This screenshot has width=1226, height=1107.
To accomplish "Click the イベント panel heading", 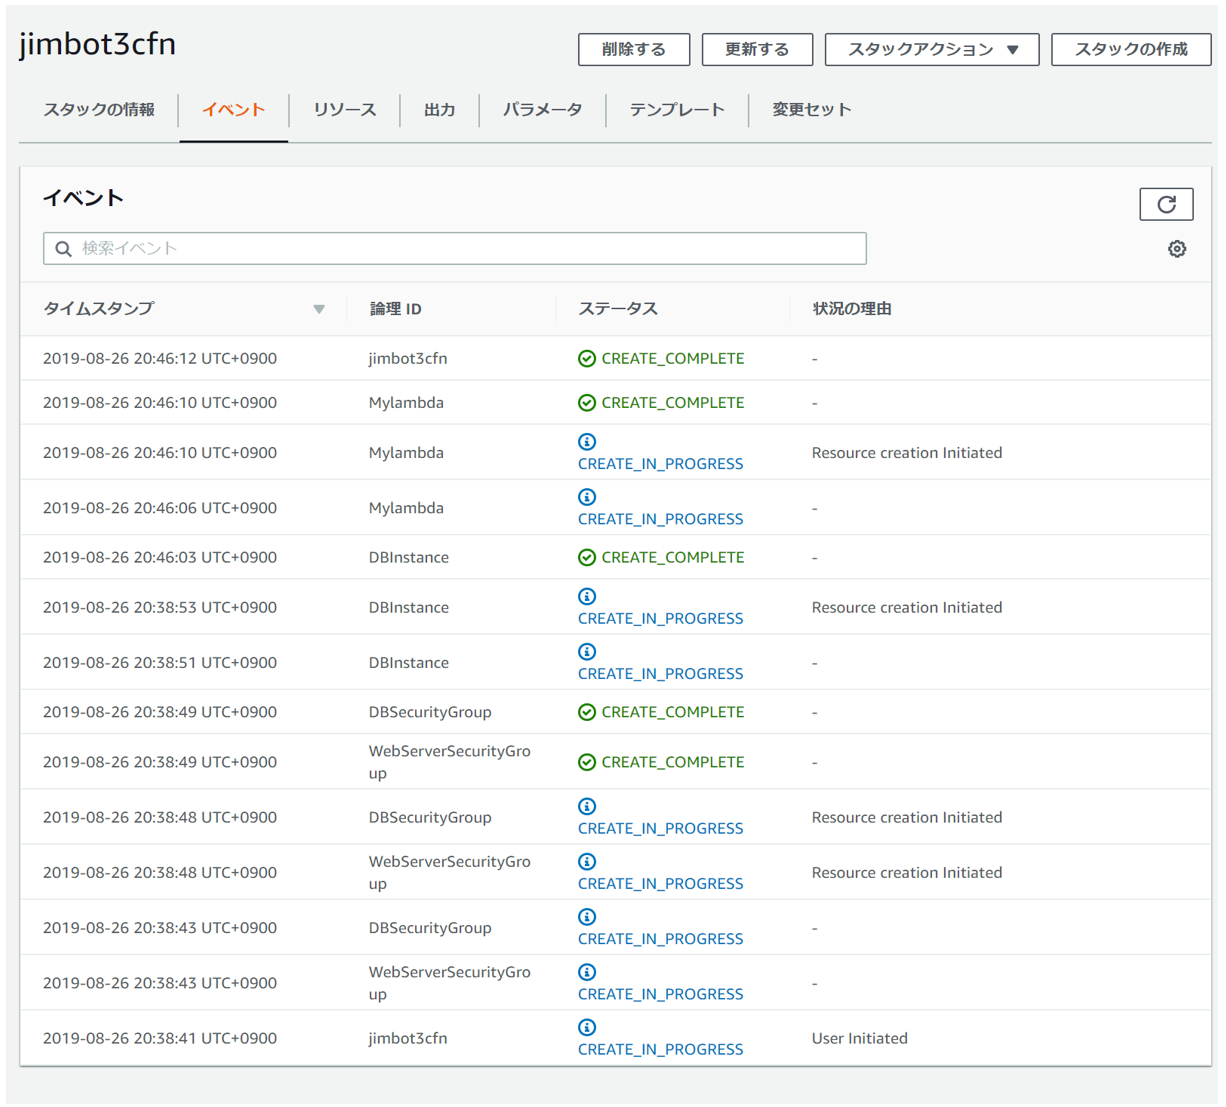I will pyautogui.click(x=83, y=198).
